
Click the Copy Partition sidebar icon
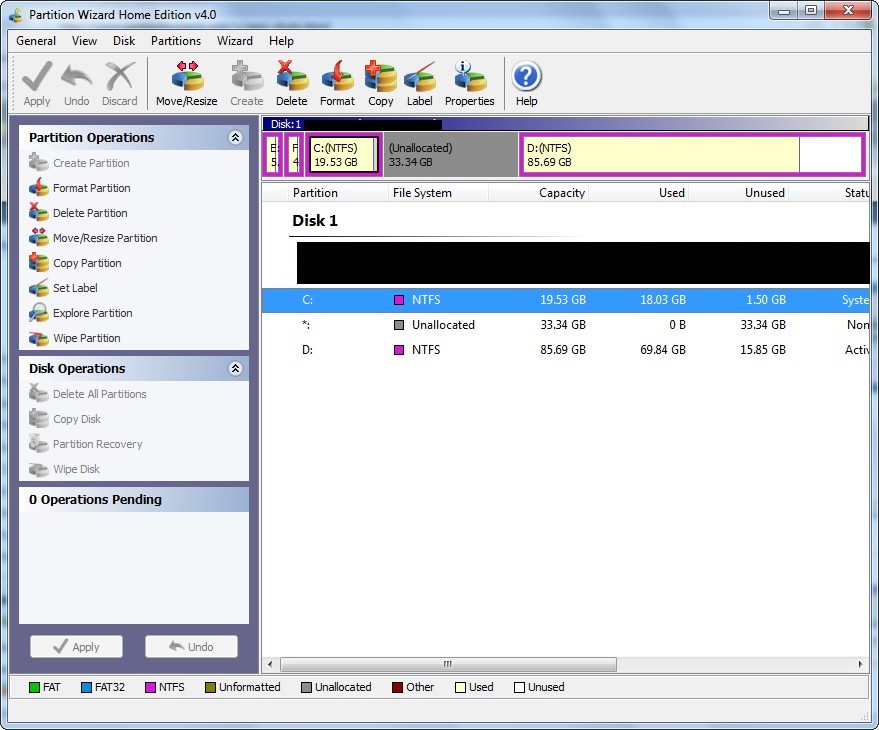pos(39,263)
